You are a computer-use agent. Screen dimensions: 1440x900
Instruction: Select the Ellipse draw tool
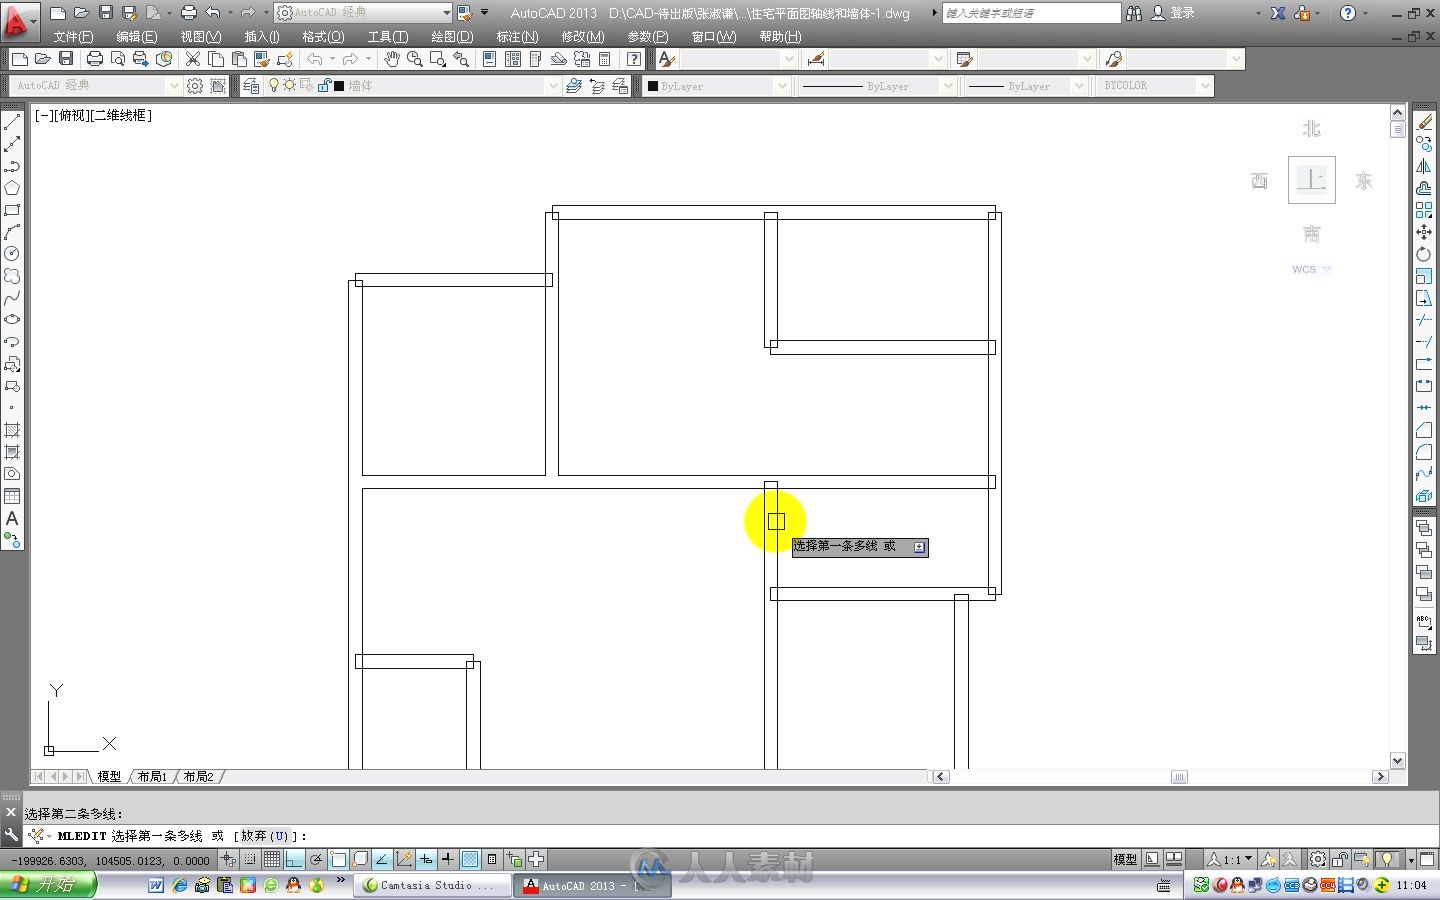(12, 320)
